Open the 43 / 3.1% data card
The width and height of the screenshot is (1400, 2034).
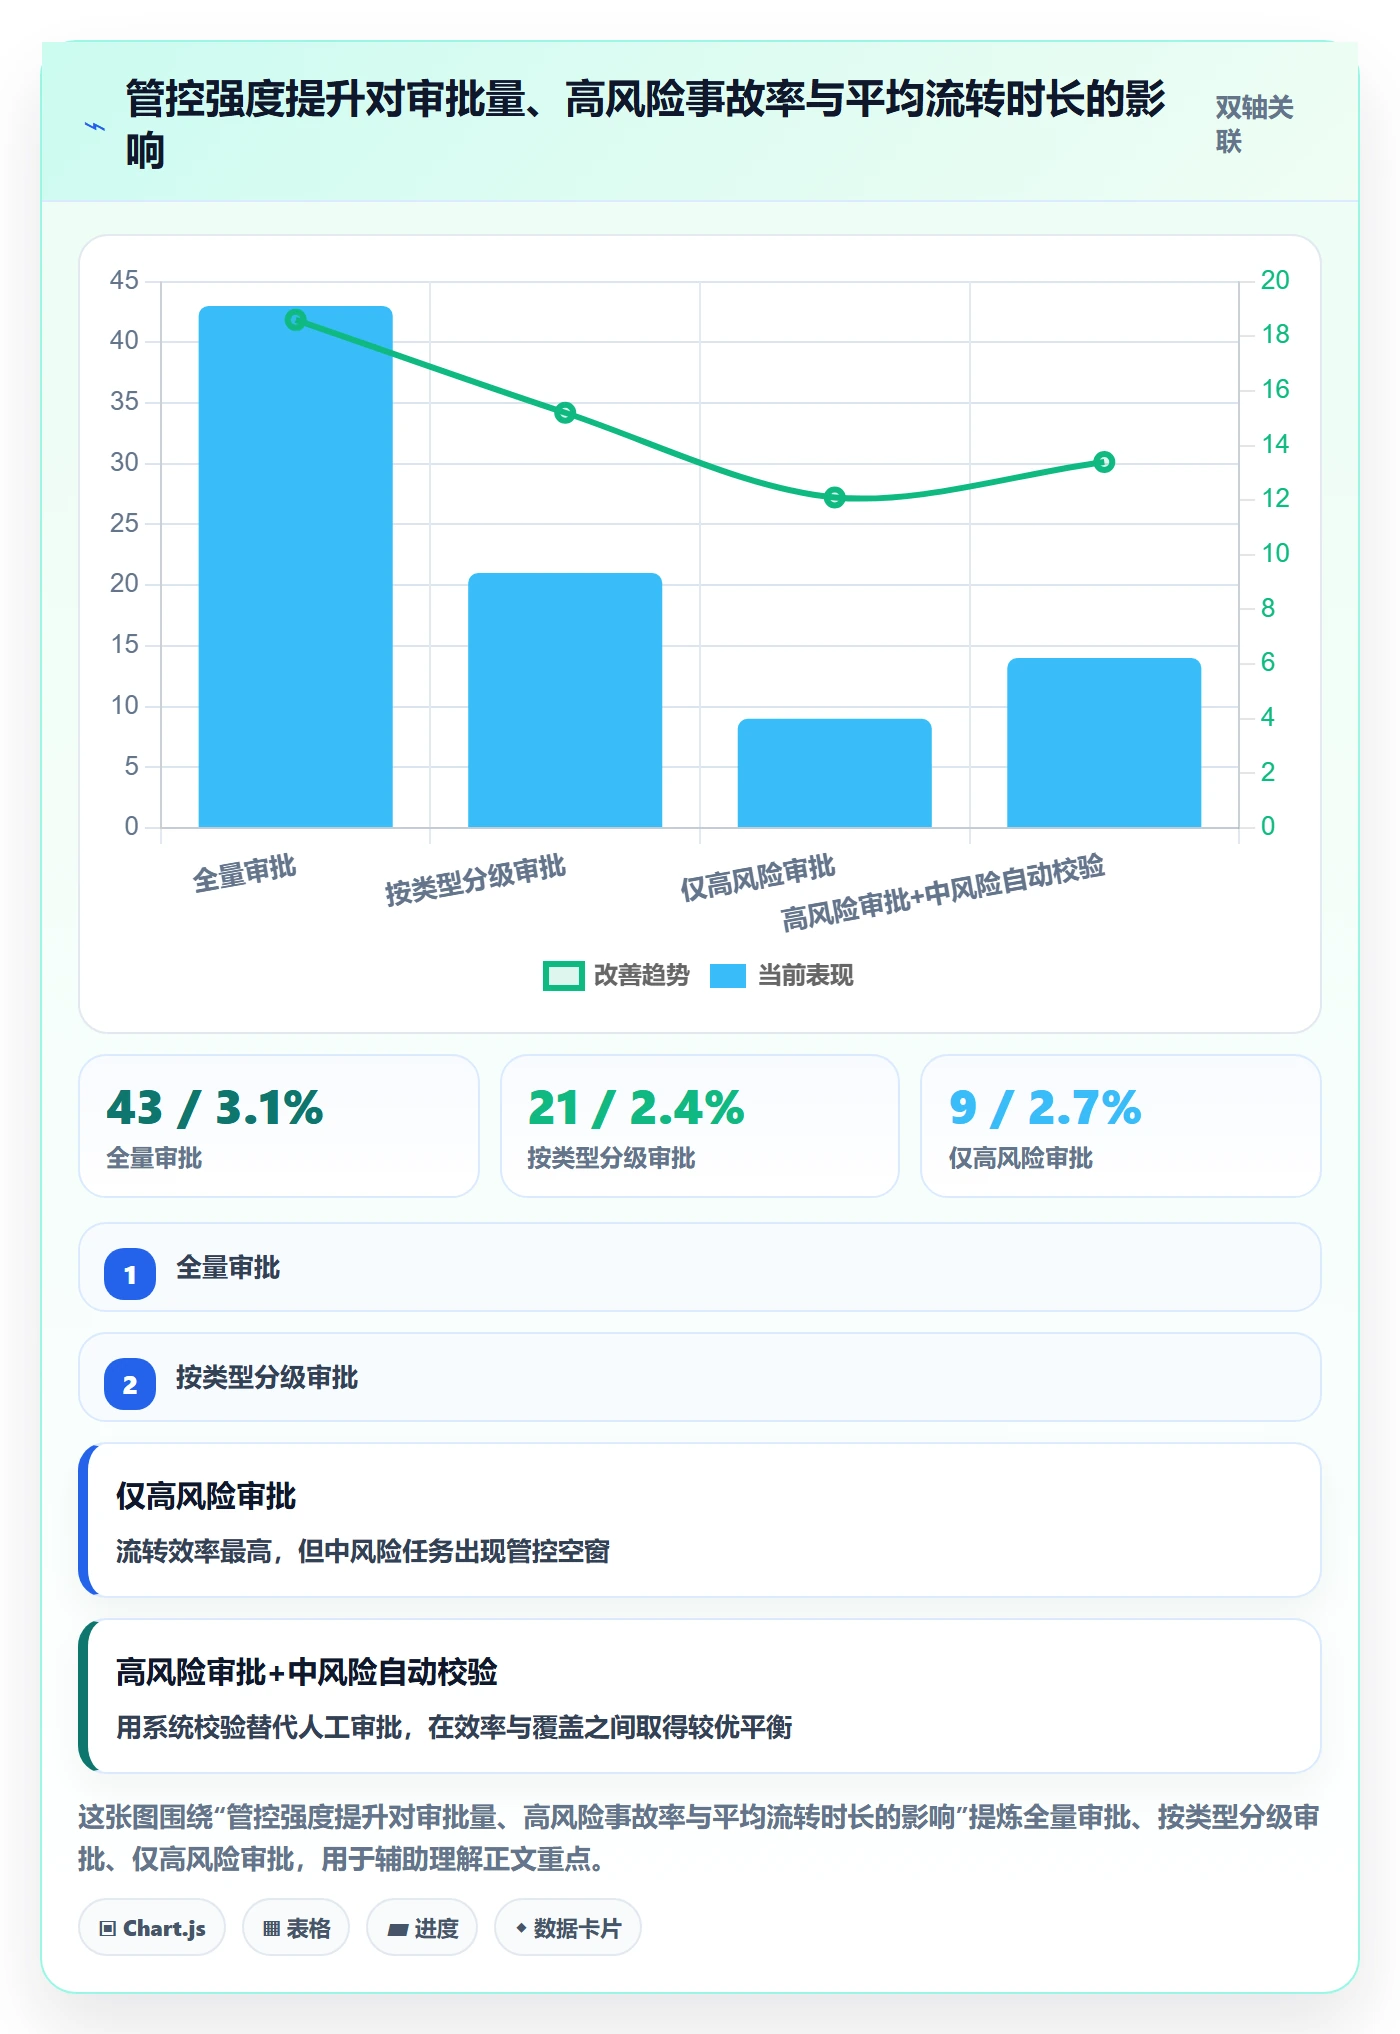pyautogui.click(x=279, y=1126)
